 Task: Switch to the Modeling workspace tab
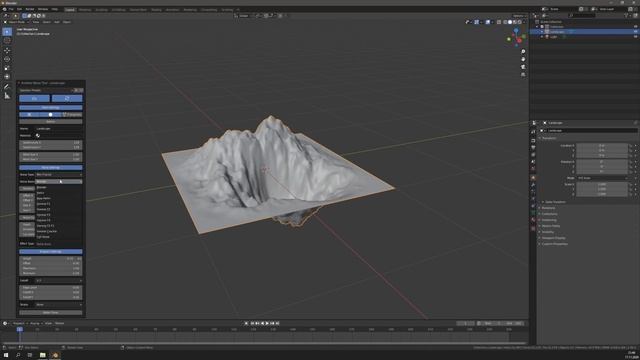click(85, 9)
